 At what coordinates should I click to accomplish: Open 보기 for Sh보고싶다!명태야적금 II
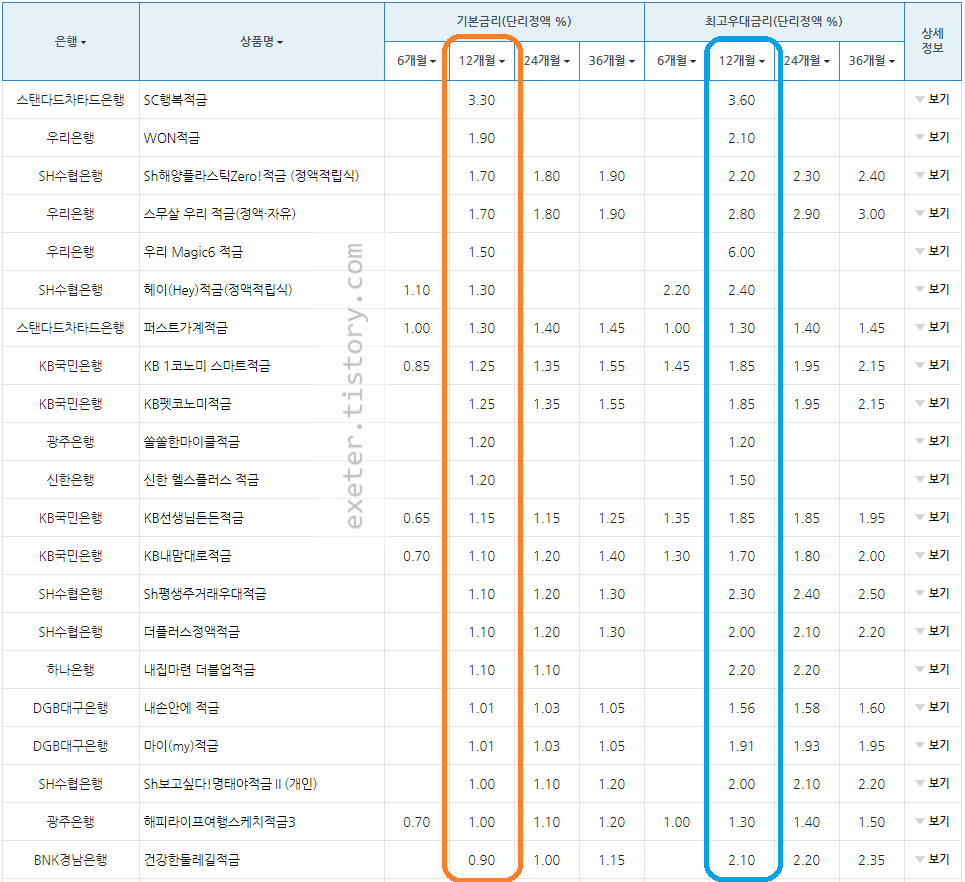tap(932, 784)
